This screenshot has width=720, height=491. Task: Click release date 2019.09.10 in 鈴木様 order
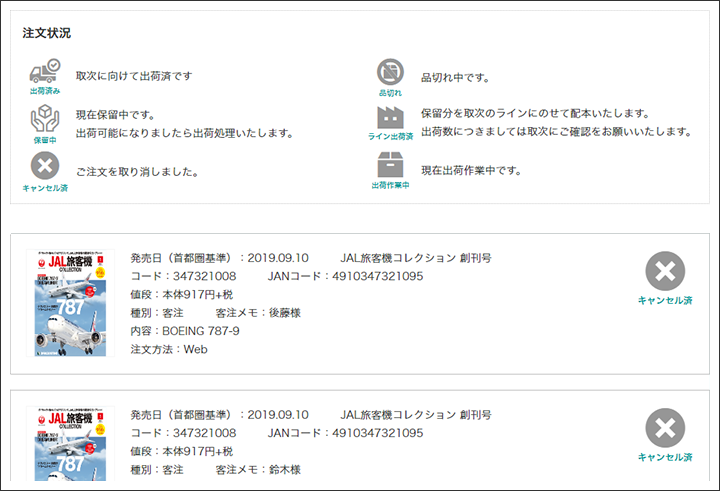278,415
